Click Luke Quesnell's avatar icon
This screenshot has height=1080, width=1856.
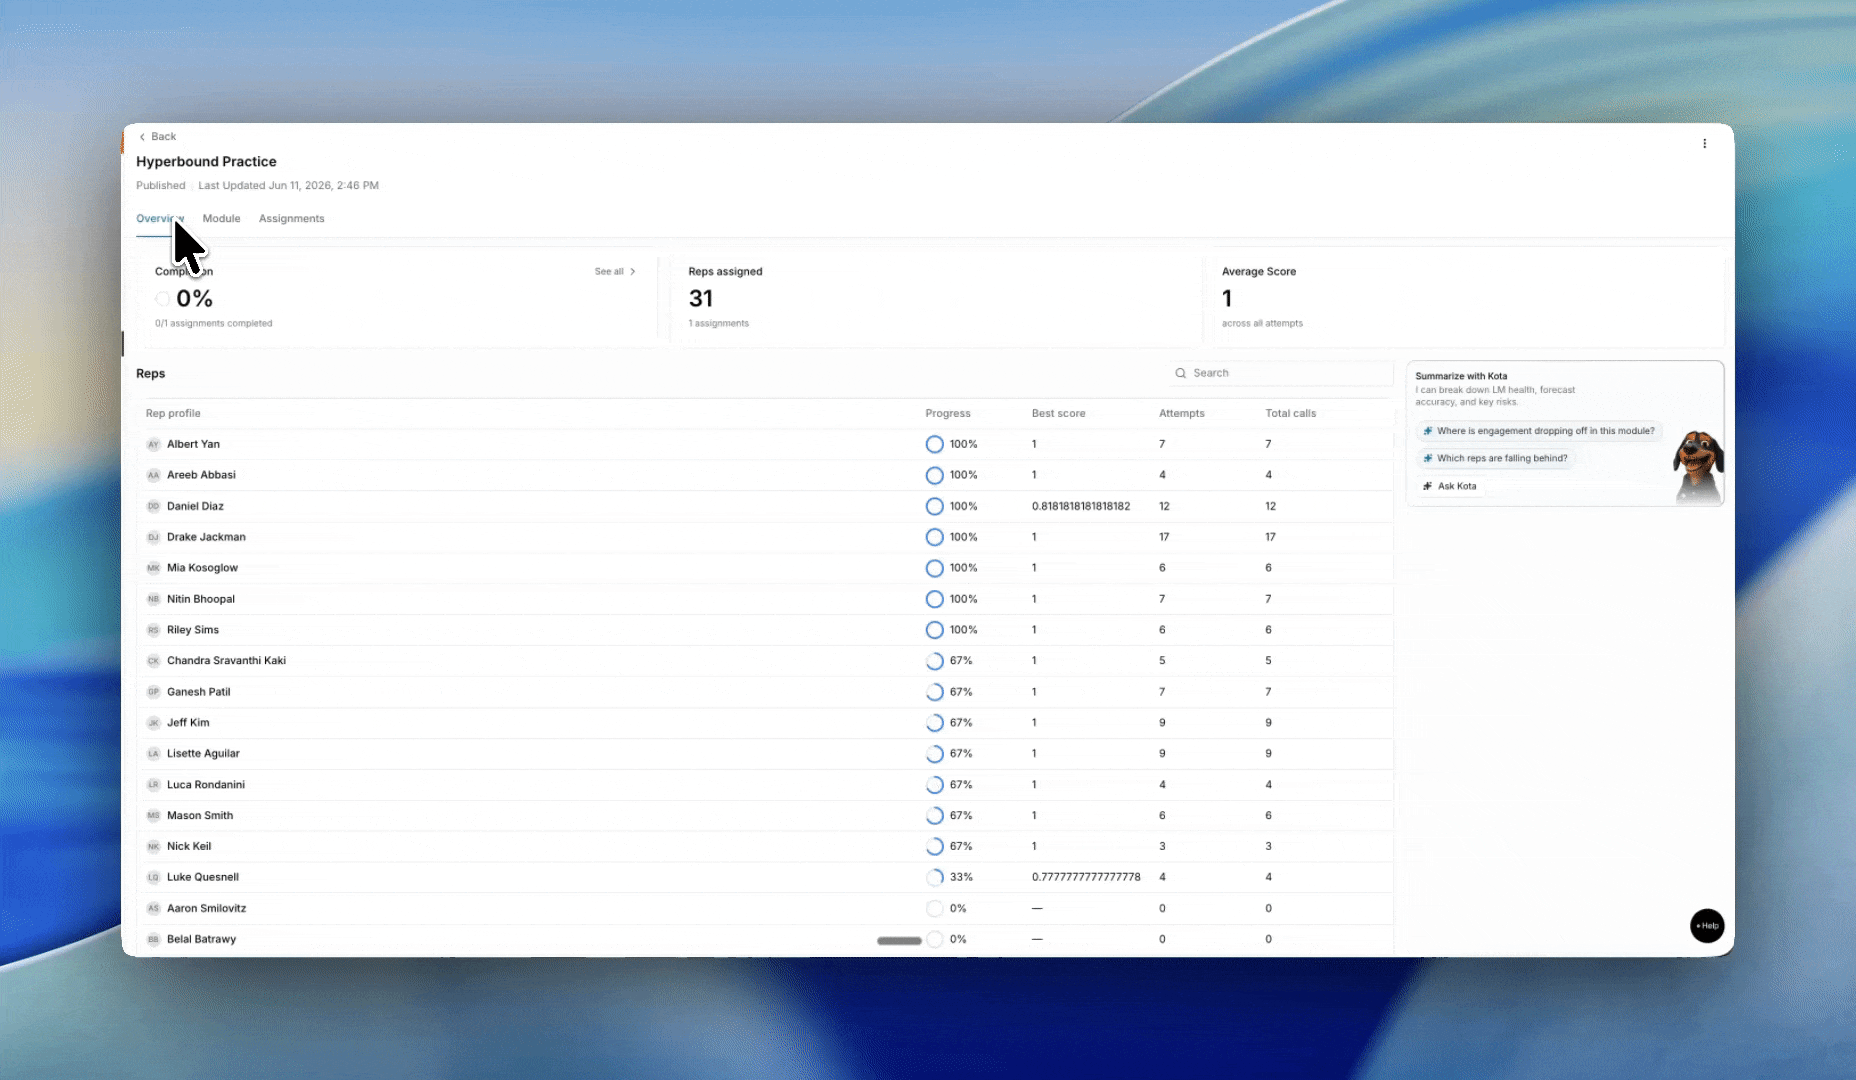[153, 877]
